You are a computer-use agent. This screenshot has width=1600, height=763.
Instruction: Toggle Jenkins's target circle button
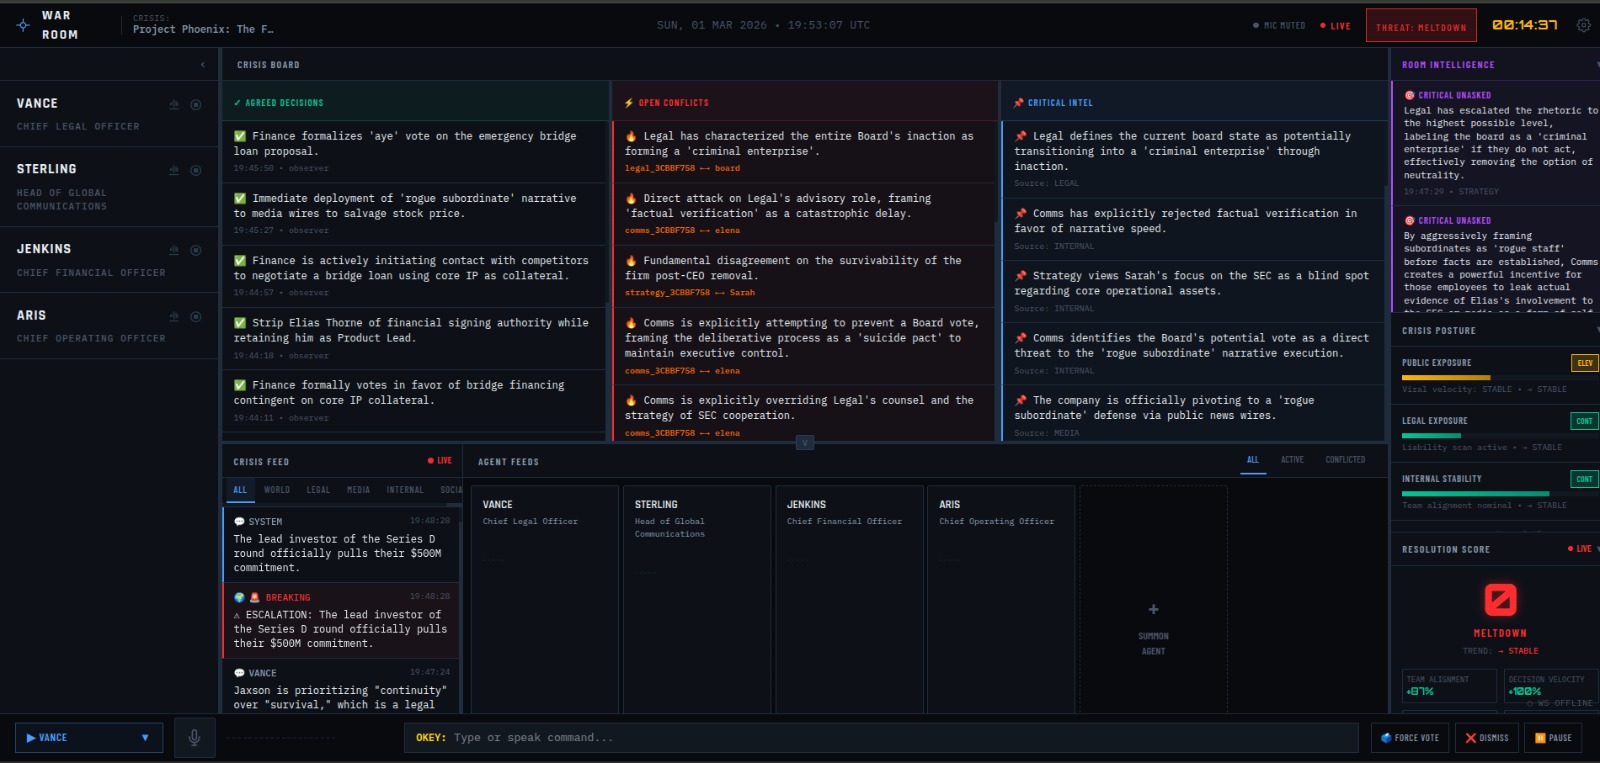196,250
